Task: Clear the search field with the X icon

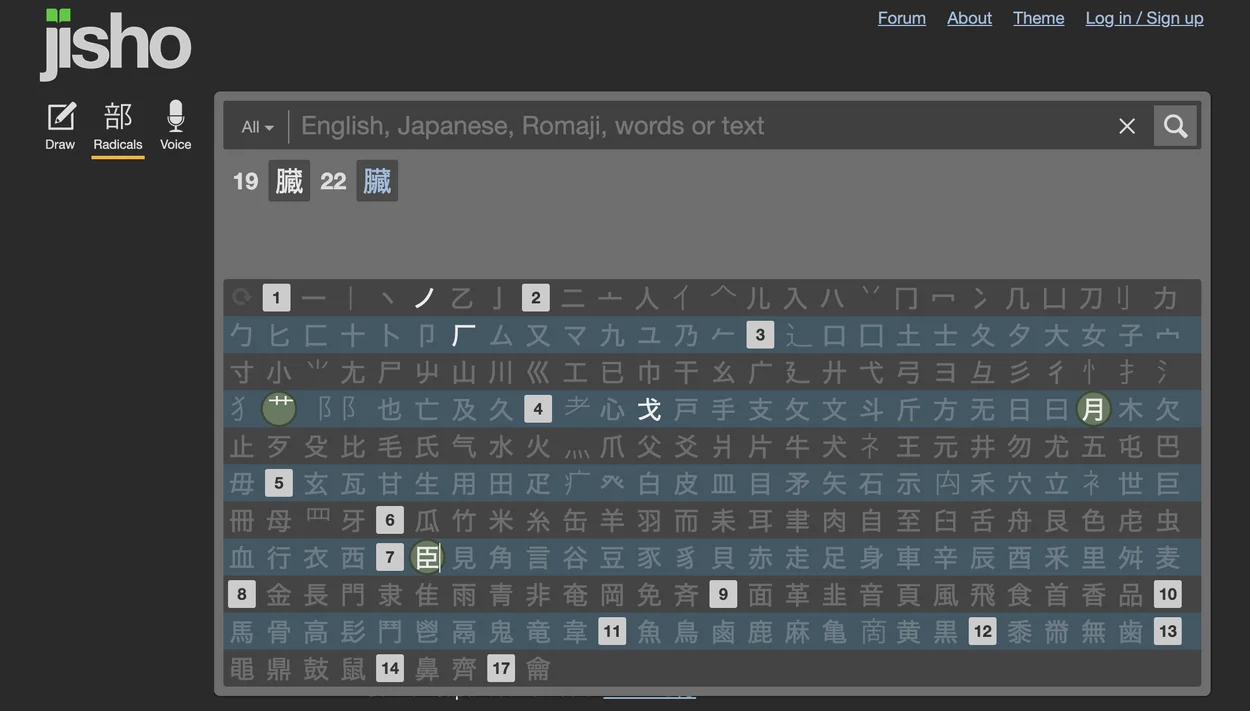Action: point(1127,126)
